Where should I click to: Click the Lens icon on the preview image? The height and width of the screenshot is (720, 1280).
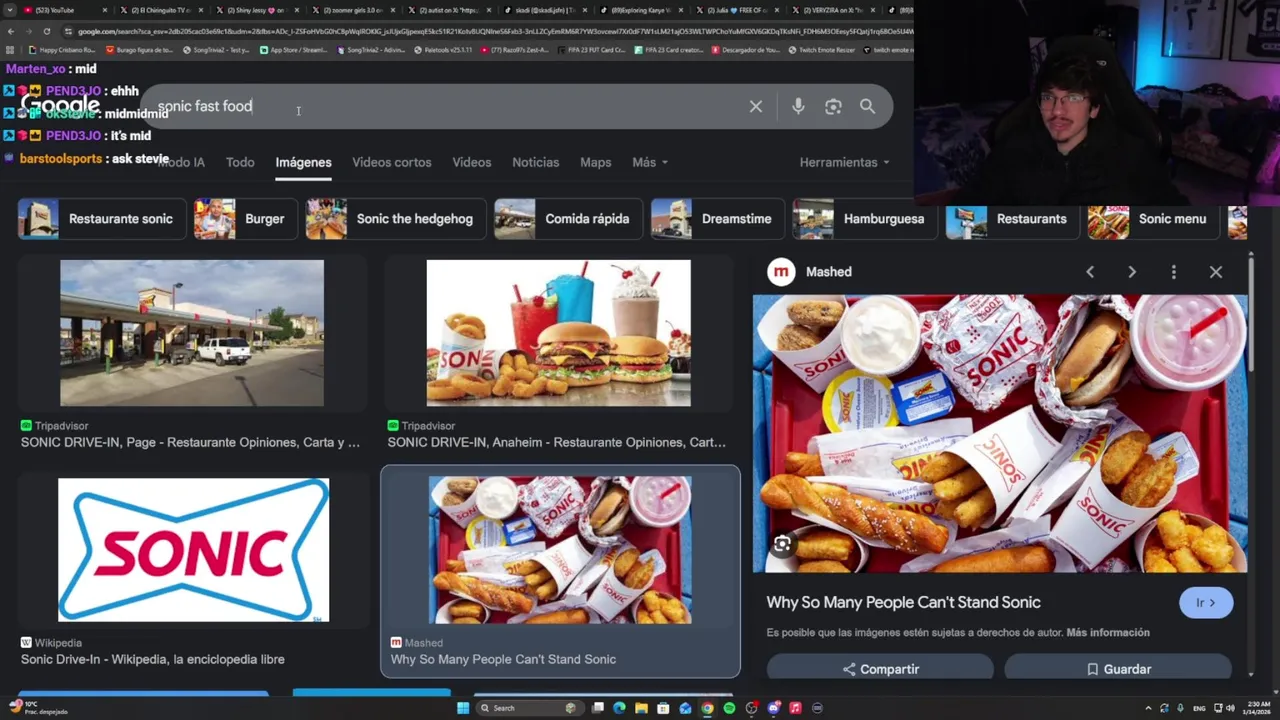(782, 544)
